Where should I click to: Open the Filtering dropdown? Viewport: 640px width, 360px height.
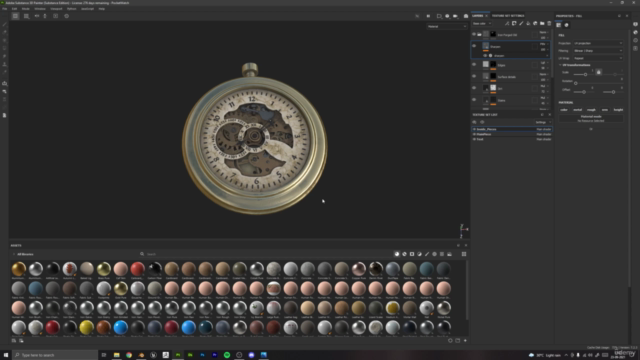point(598,51)
